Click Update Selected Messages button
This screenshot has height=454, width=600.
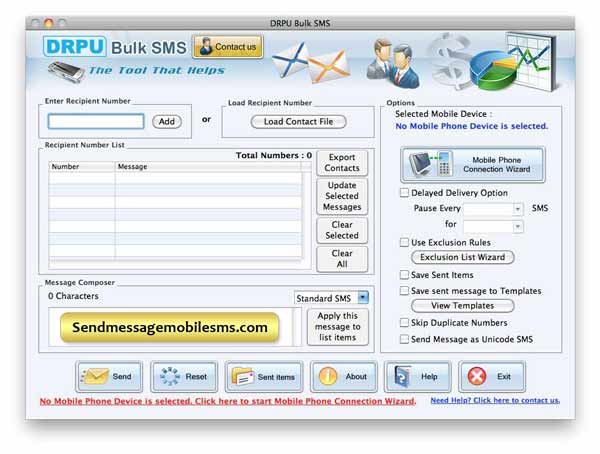(342, 196)
